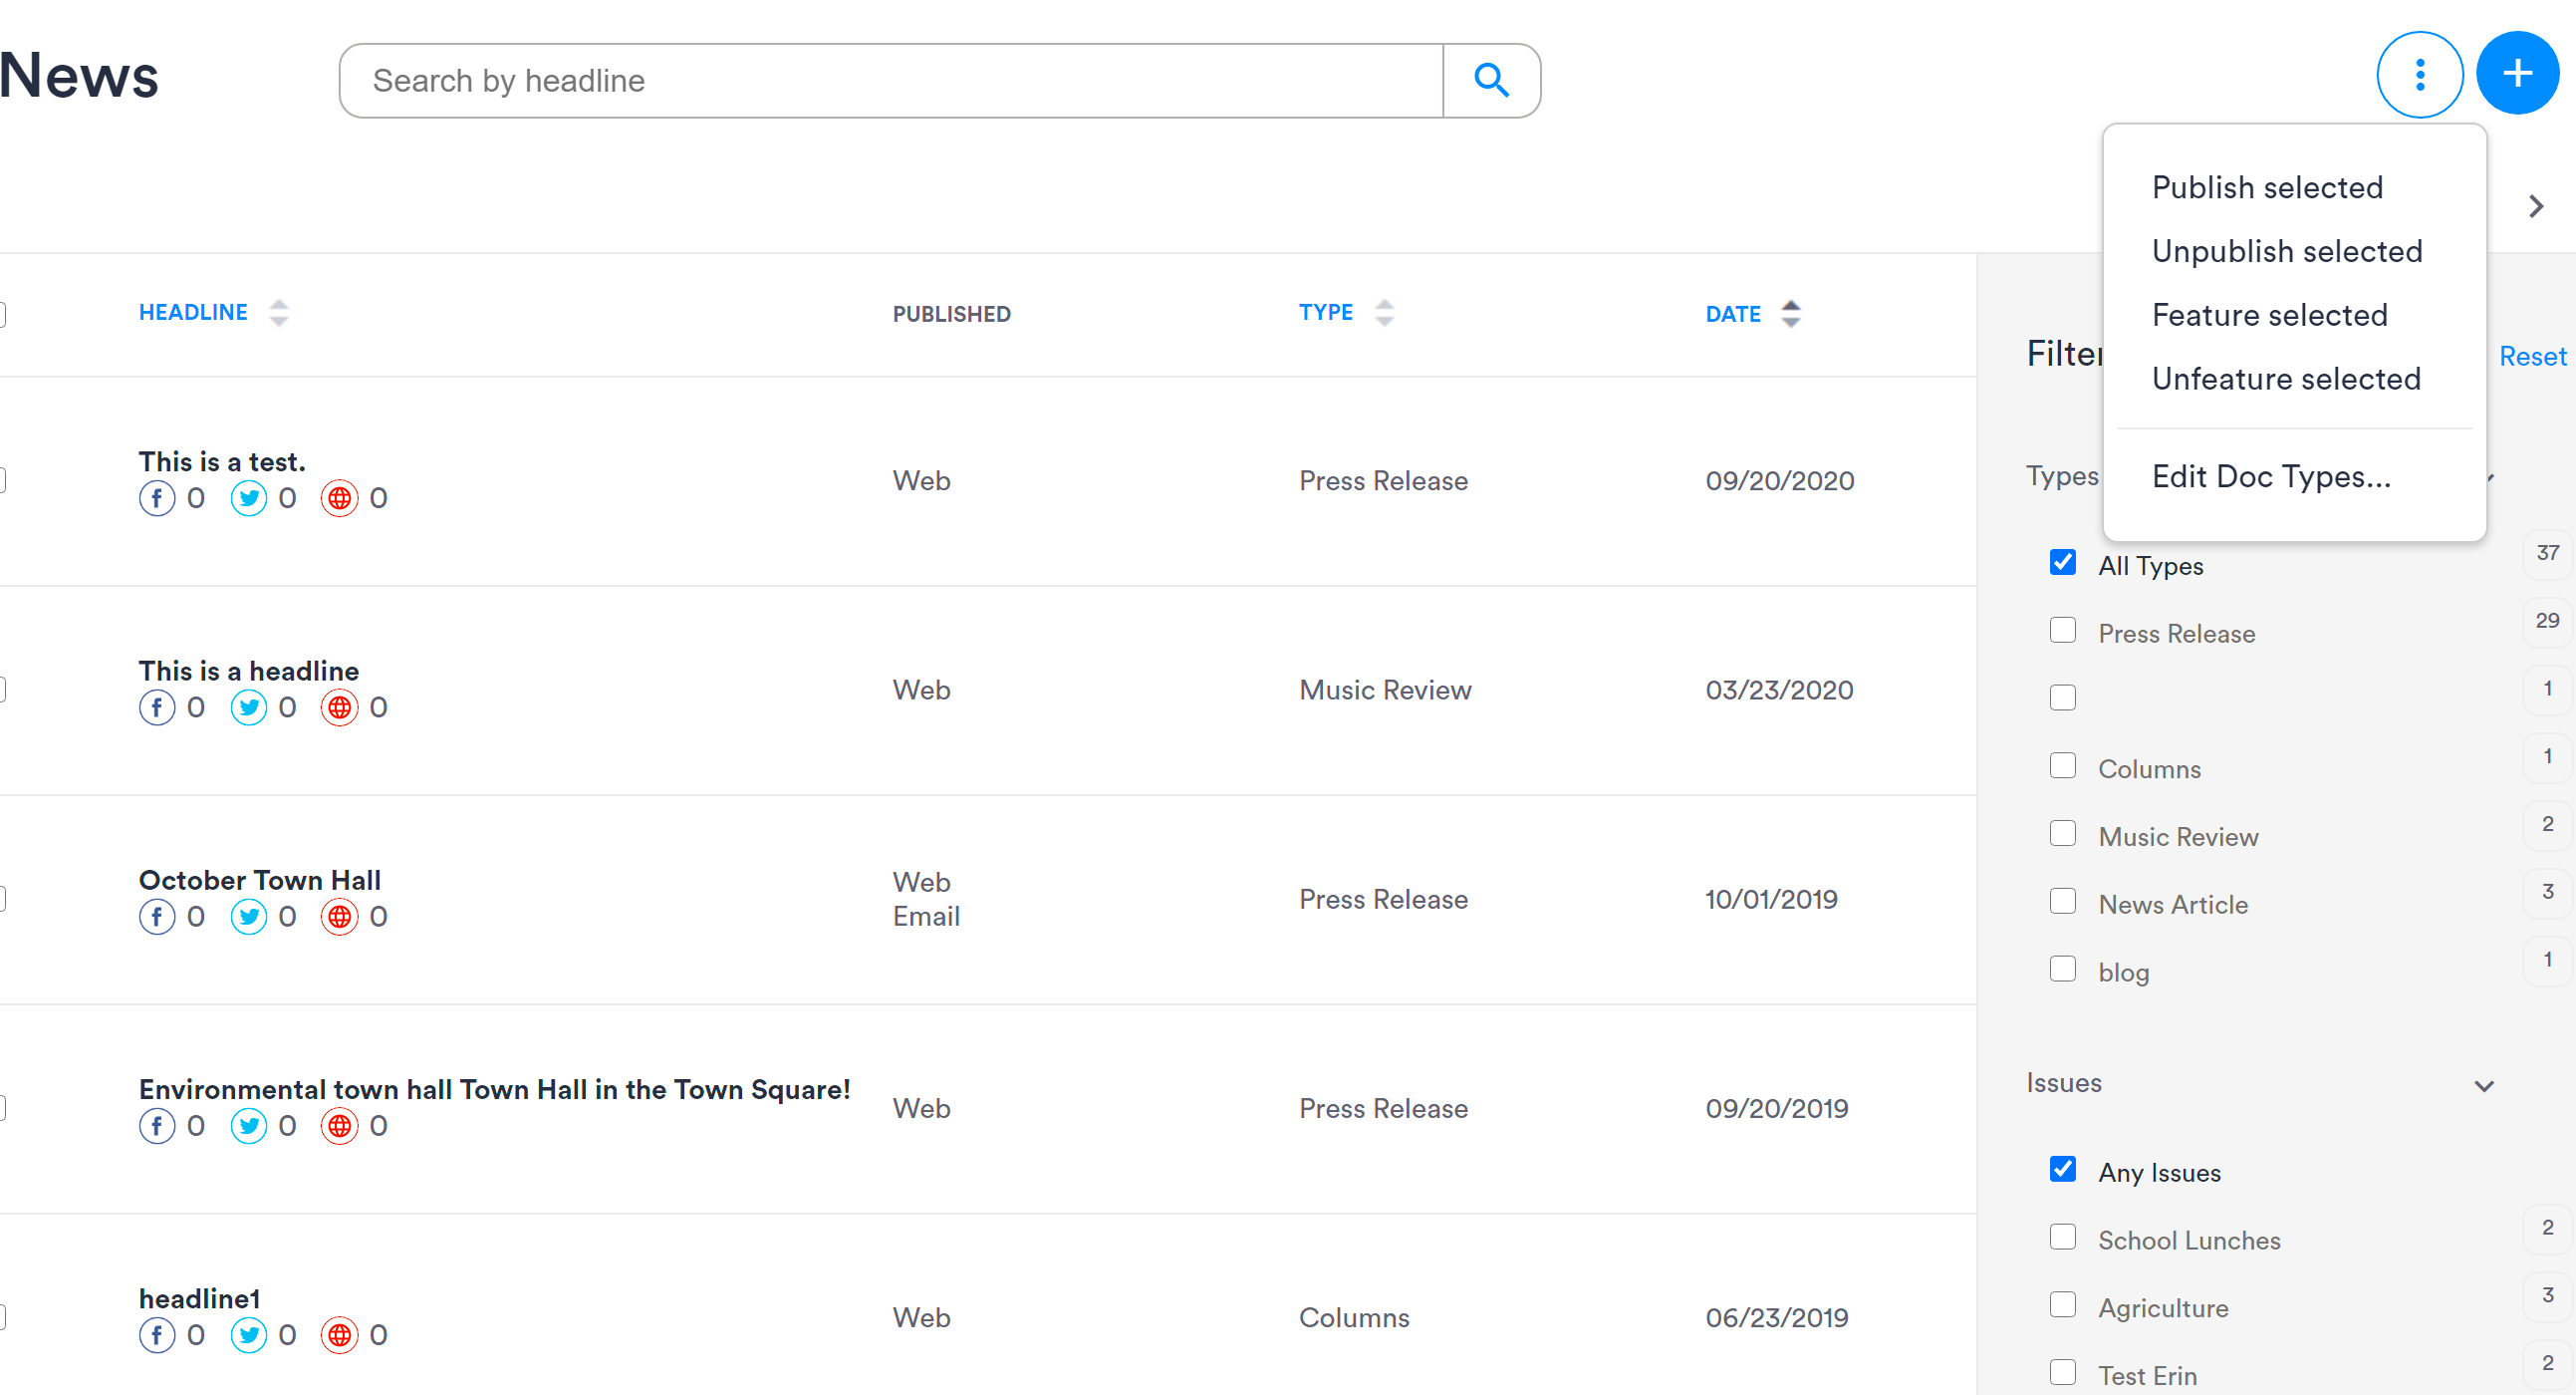Click the search magnifier icon

(1491, 80)
